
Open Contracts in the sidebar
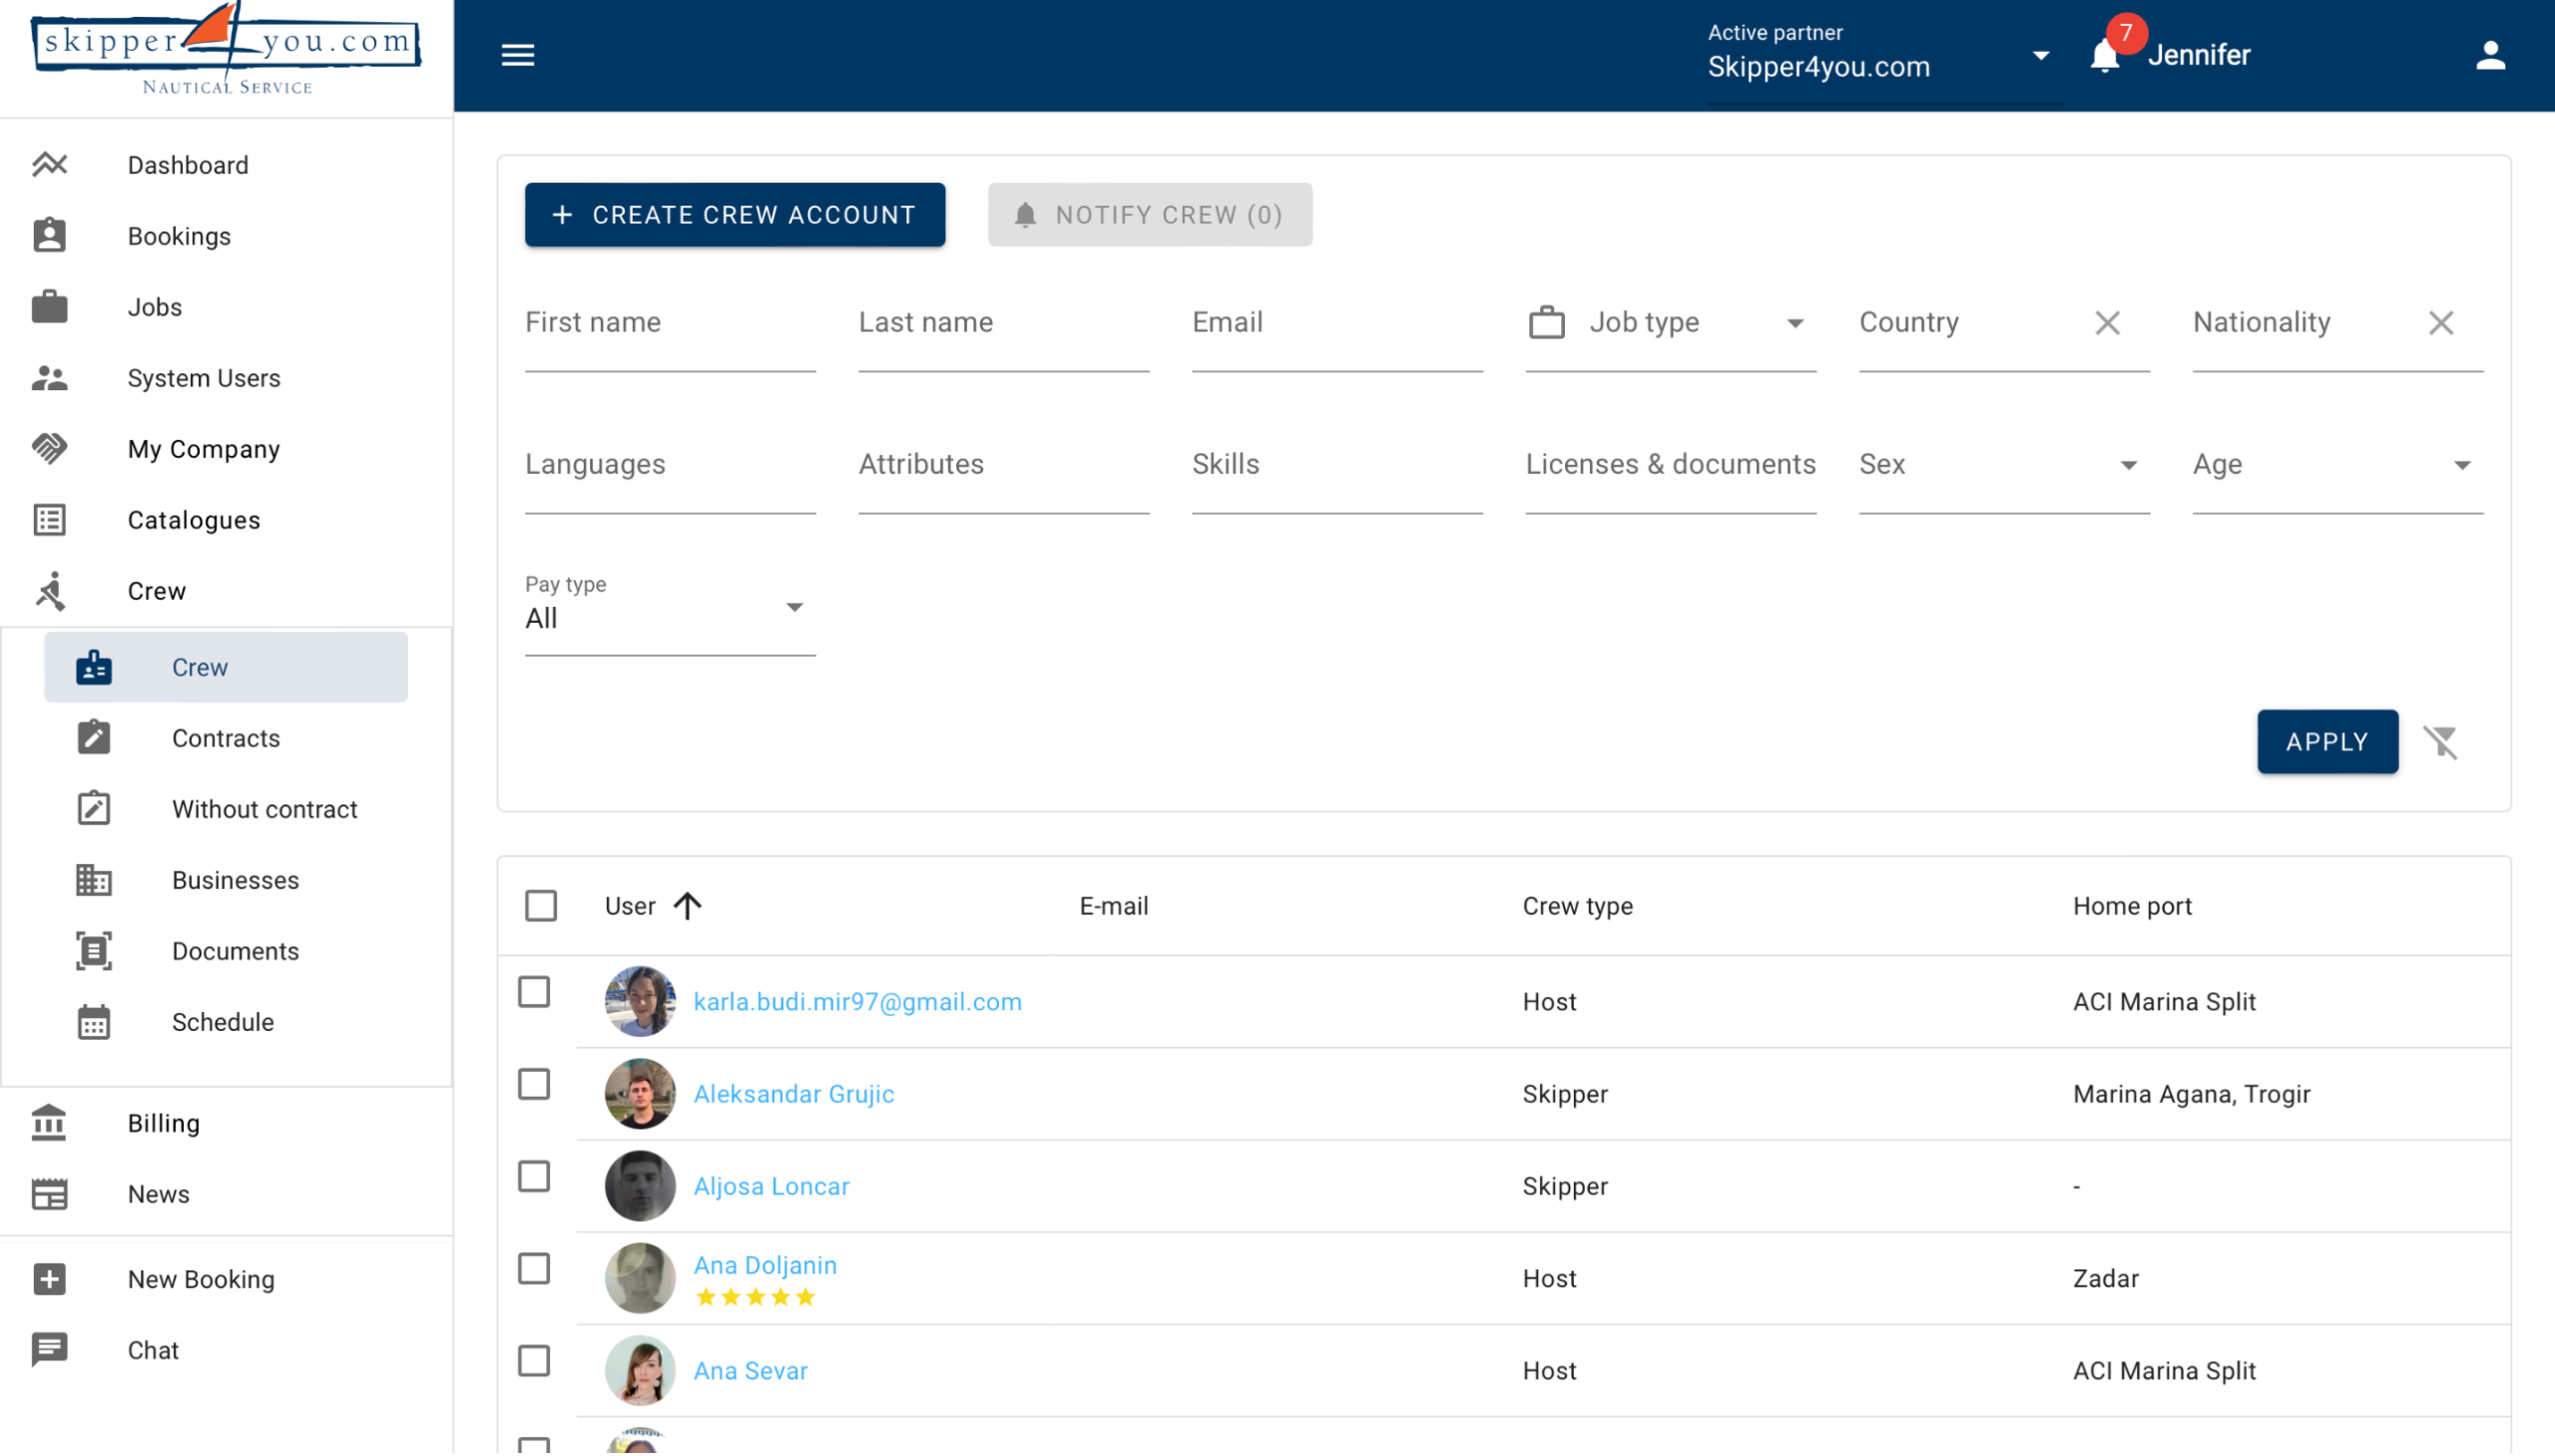pos(226,738)
